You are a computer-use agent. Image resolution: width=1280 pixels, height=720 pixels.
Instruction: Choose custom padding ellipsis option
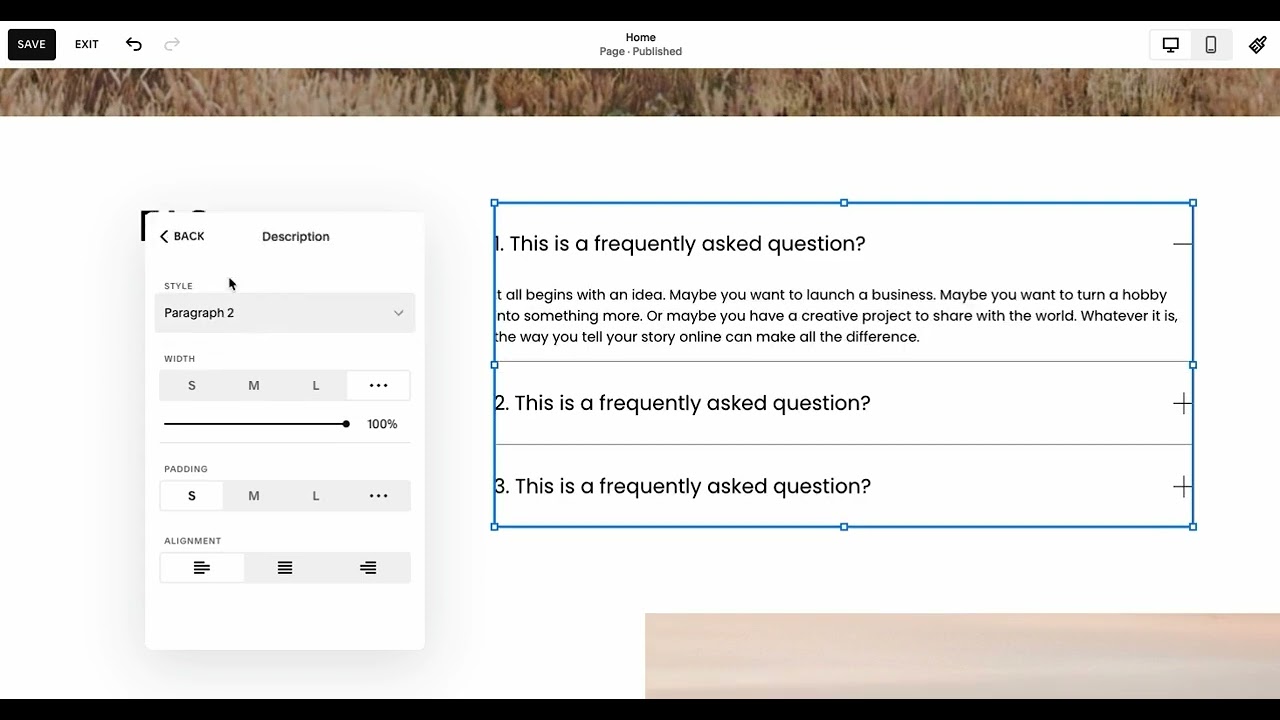378,496
